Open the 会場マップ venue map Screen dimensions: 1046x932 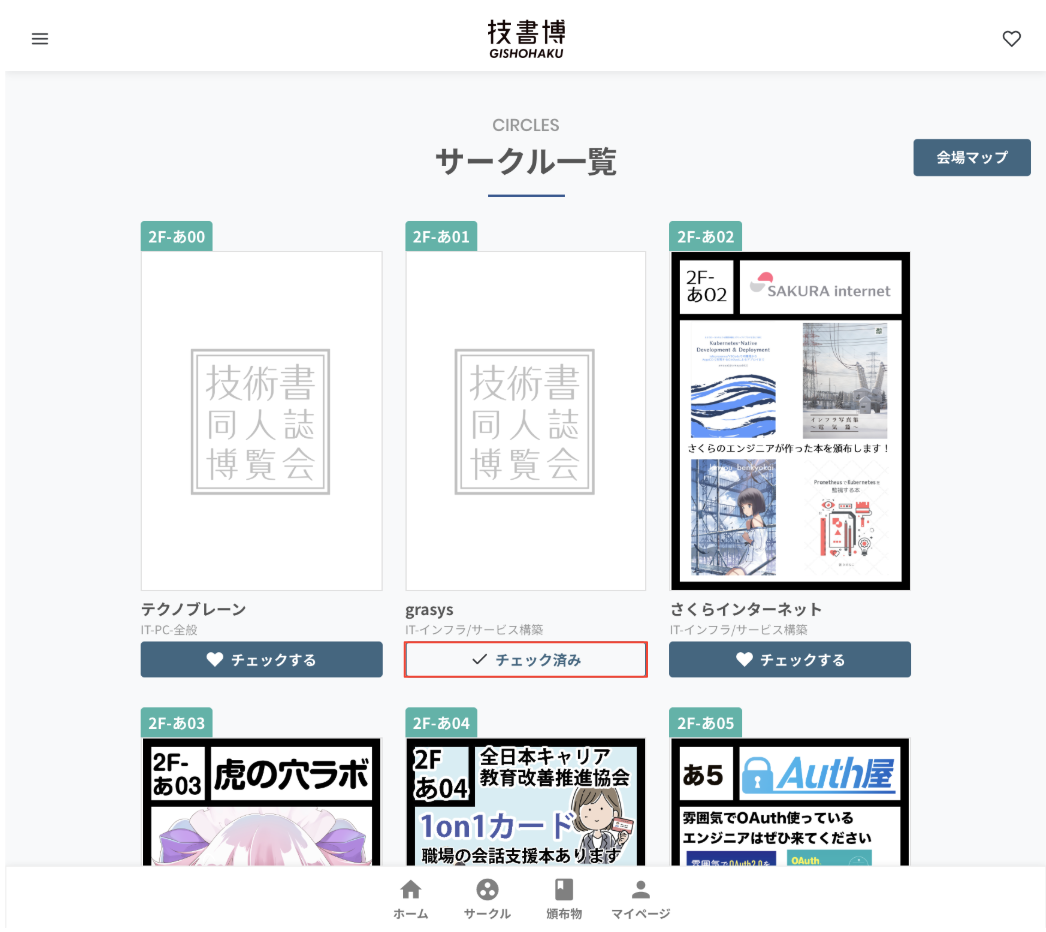click(x=971, y=157)
